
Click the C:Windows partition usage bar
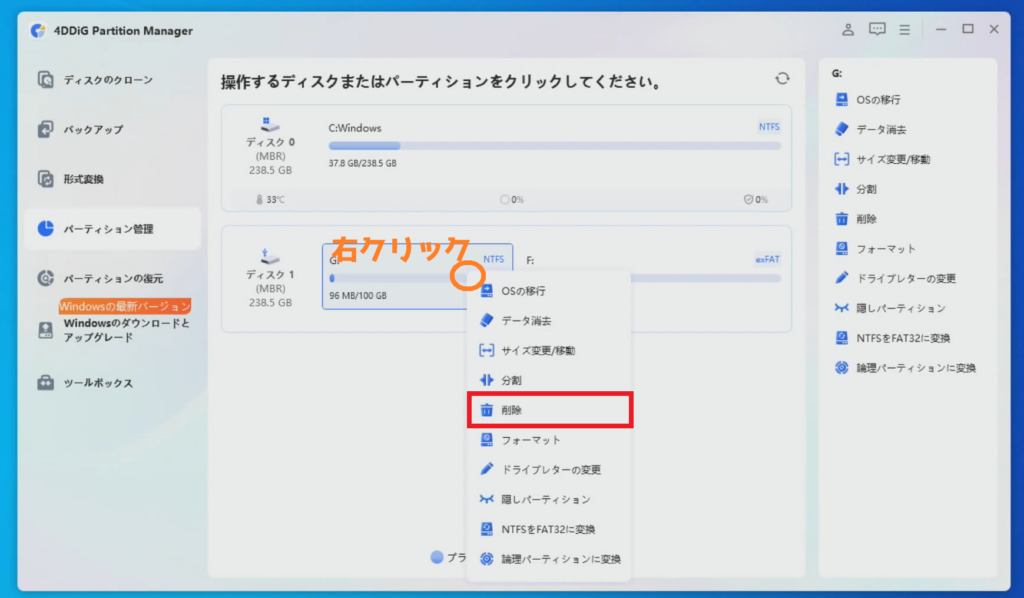[x=554, y=146]
